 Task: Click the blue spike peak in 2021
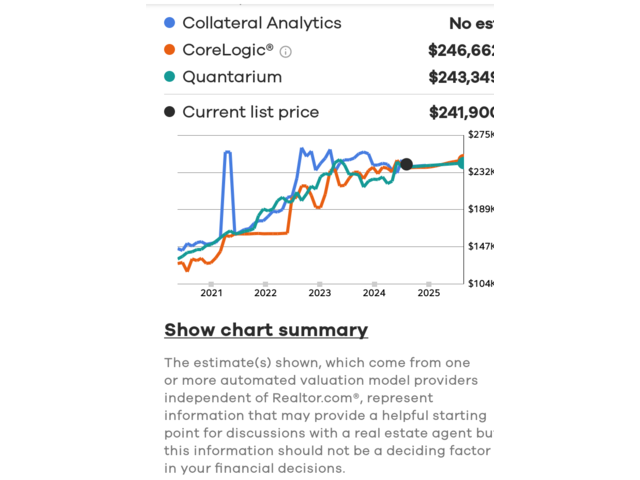(x=228, y=153)
